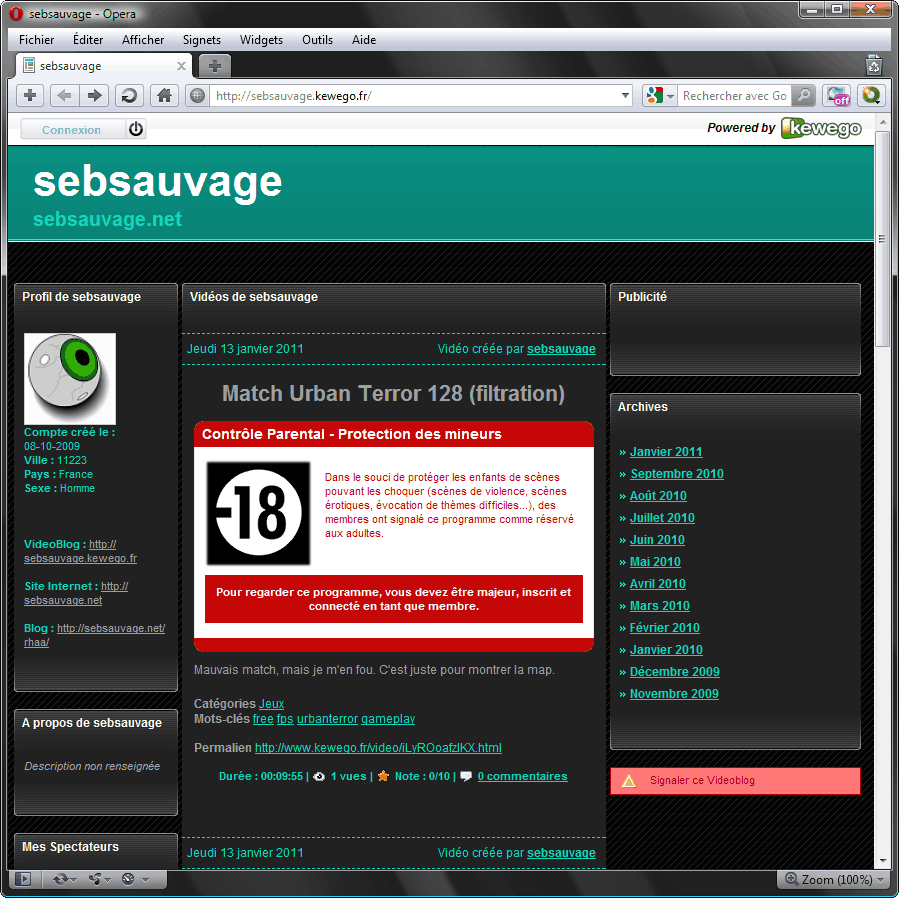Reload the page with the refresh icon
899x898 pixels.
click(x=130, y=95)
